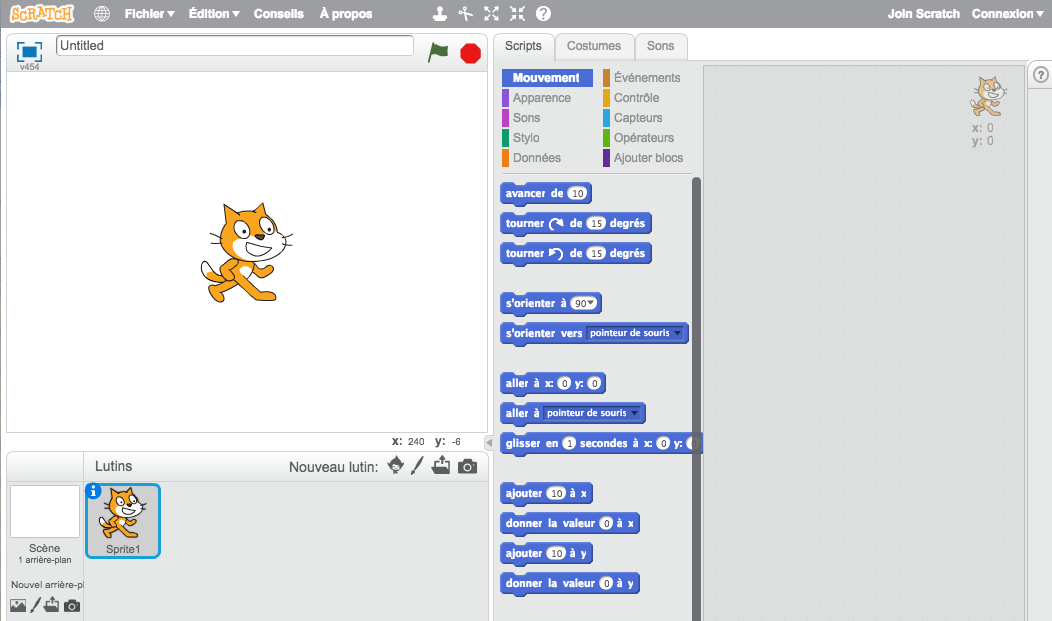Click the Block help question mark tool
Screen dimensions: 1052x621
coord(543,13)
